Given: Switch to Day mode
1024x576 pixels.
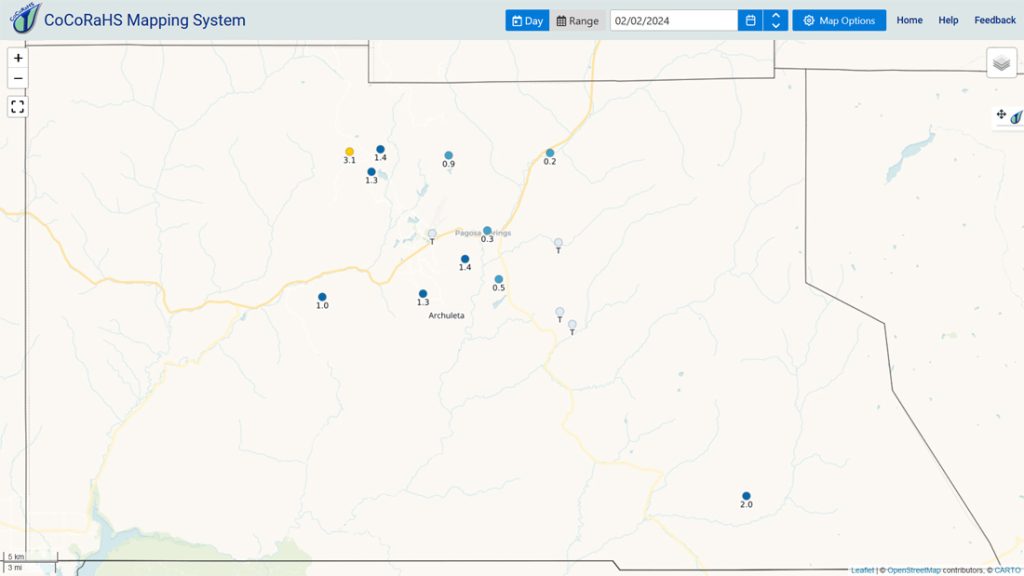Looking at the screenshot, I should click(x=527, y=20).
